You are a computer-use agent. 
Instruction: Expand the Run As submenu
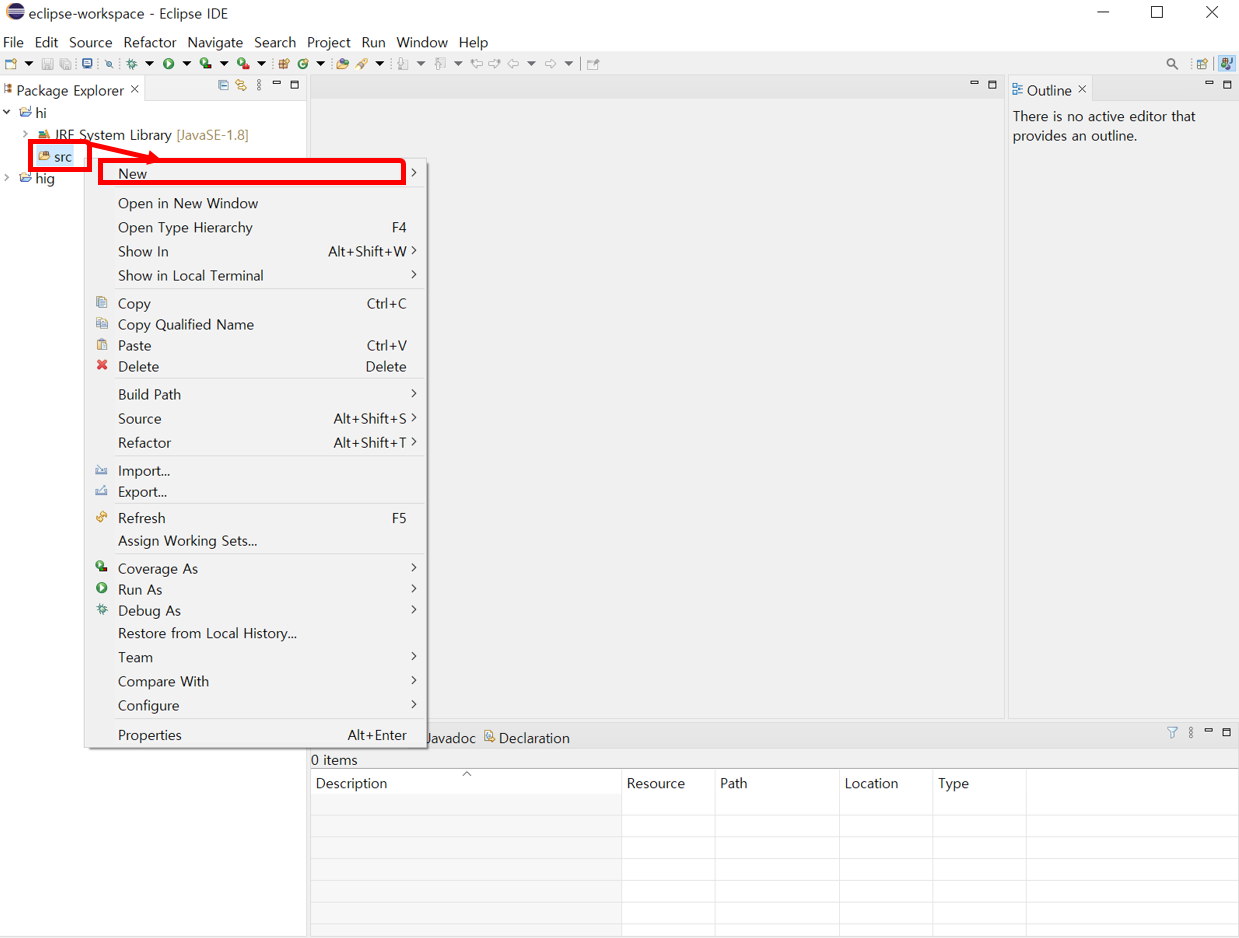[x=254, y=589]
